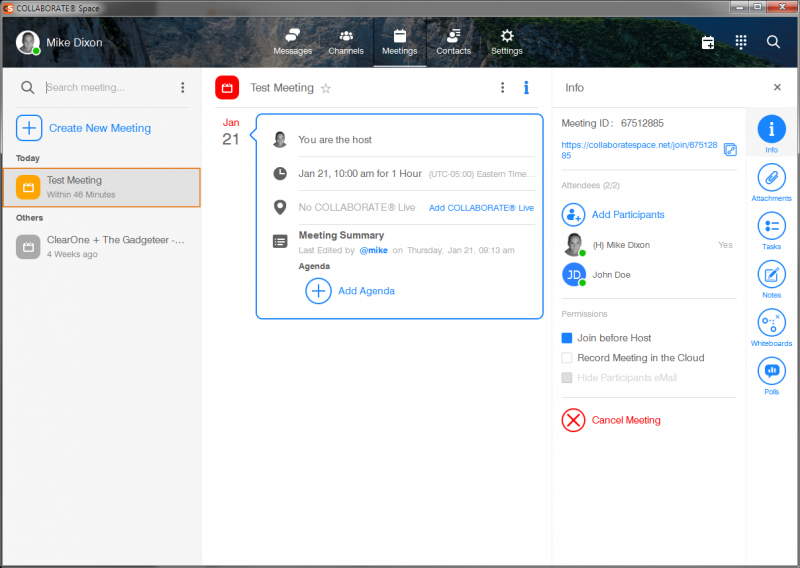Click the Add Participants icon
800x568 pixels.
pos(573,215)
